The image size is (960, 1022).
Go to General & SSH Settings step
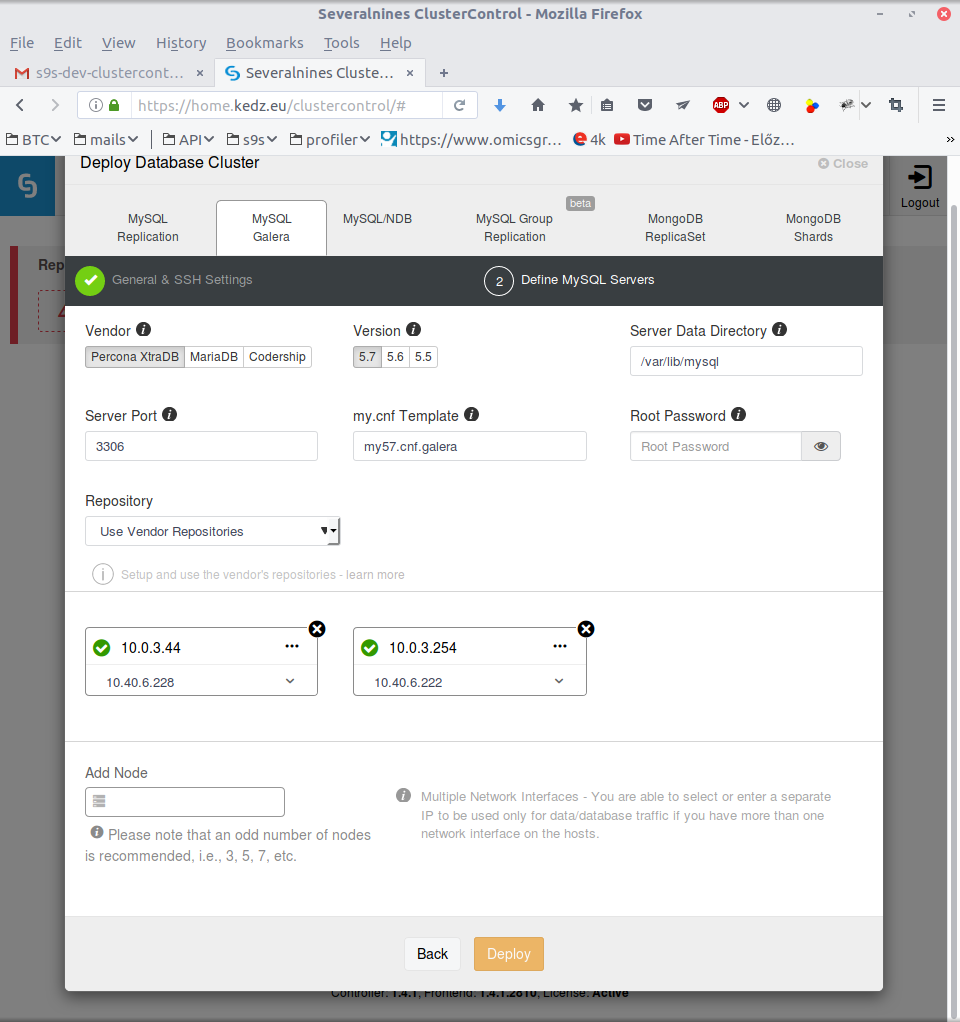pyautogui.click(x=164, y=280)
